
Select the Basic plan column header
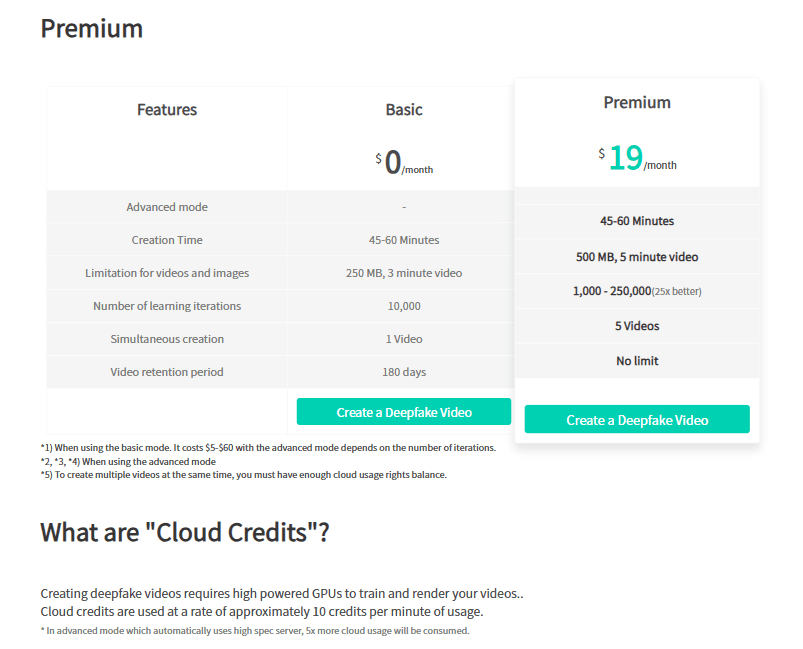[x=404, y=110]
